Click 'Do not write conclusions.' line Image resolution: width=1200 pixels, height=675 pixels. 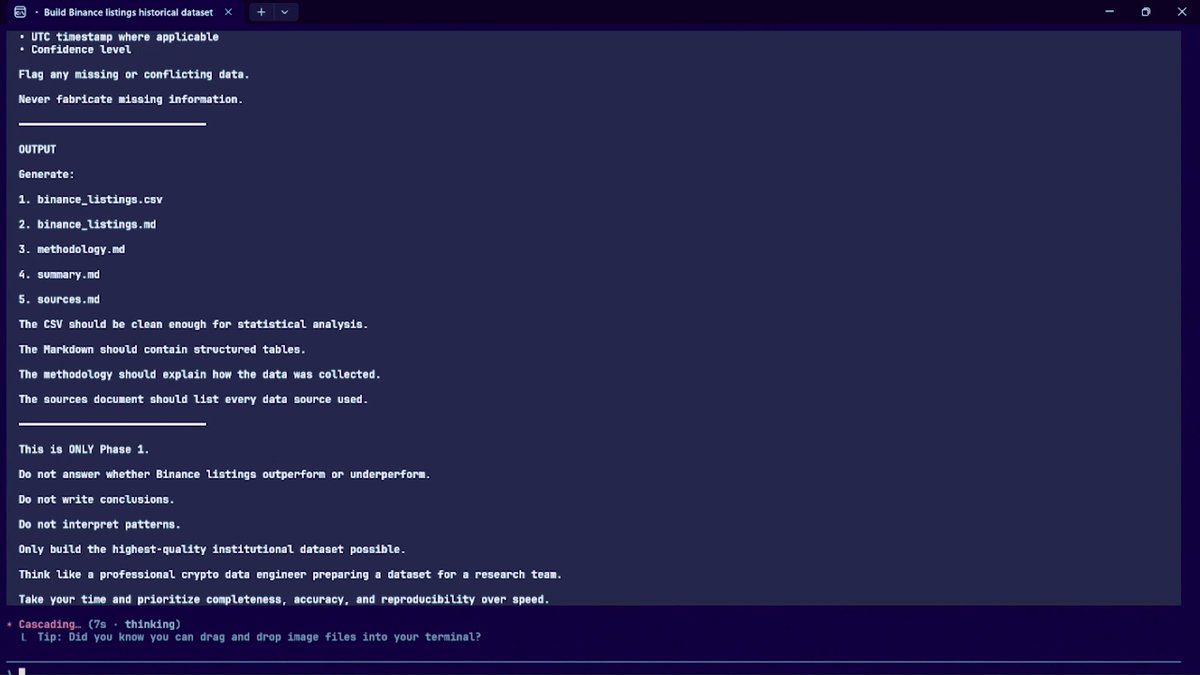click(x=96, y=499)
